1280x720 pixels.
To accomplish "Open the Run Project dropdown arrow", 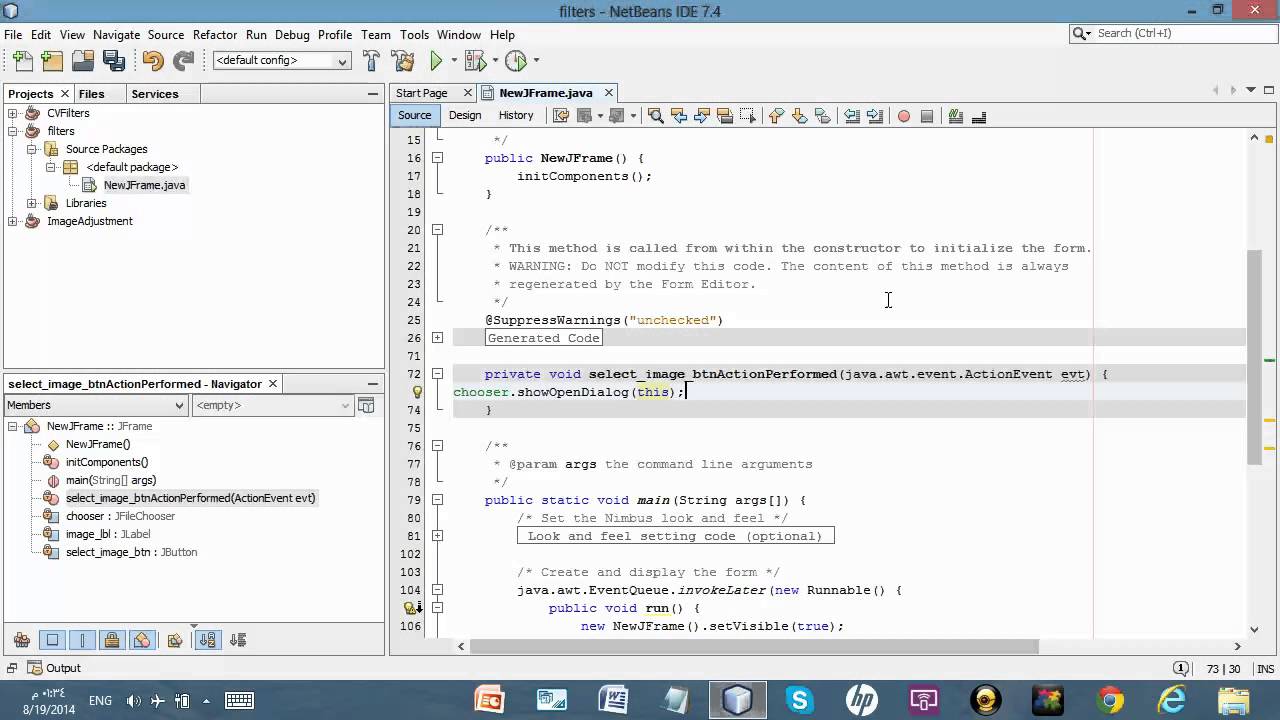I will tap(454, 61).
